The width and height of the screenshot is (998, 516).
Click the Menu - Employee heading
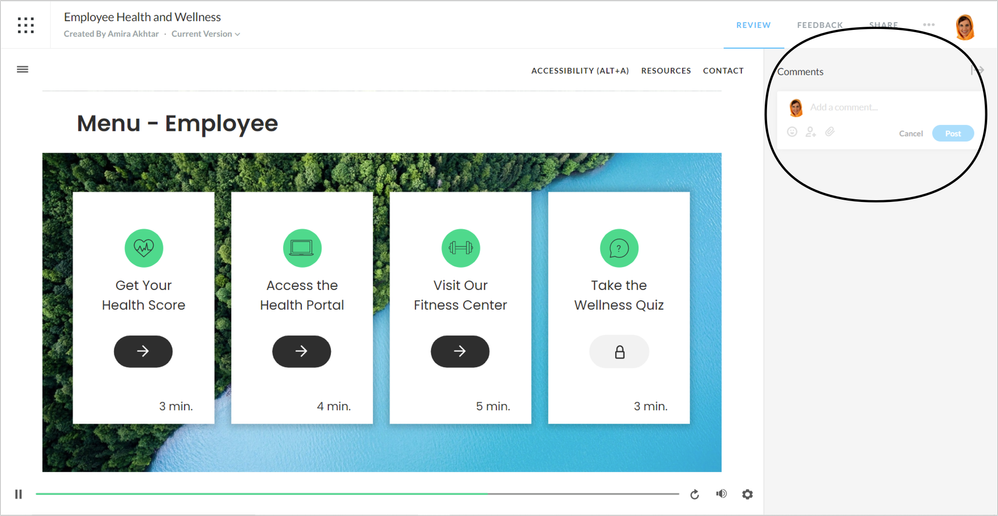click(x=178, y=123)
